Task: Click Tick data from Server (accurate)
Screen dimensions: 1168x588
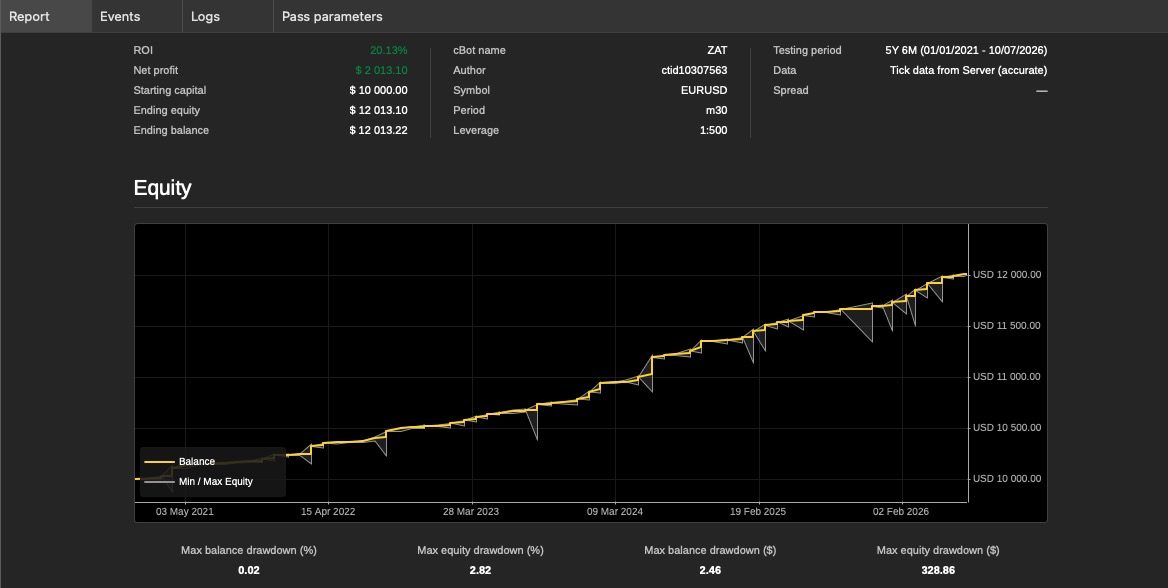Action: tap(968, 70)
